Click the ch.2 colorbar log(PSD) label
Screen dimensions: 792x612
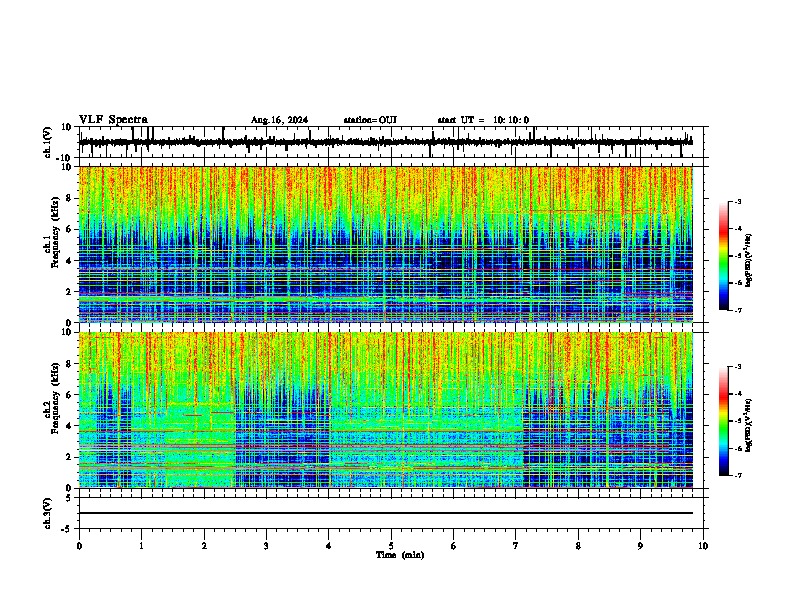tap(748, 425)
